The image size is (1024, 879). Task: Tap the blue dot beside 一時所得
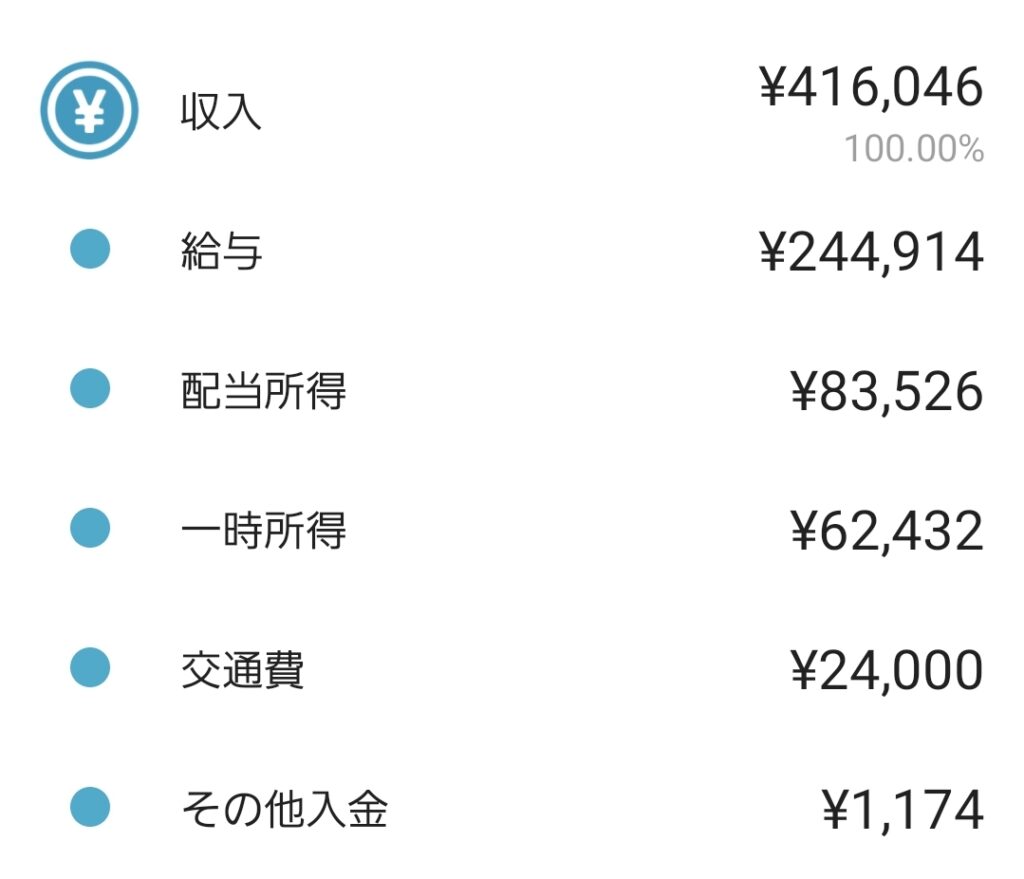point(89,528)
